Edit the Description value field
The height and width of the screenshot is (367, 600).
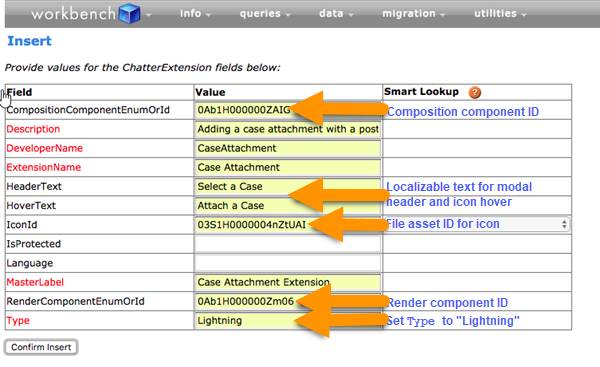(288, 129)
